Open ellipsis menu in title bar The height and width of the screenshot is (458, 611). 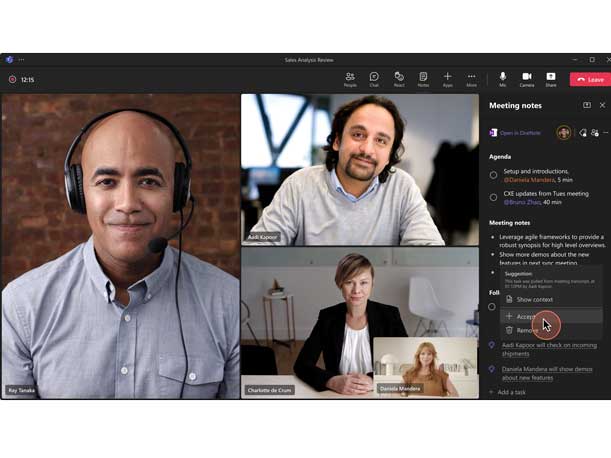coord(21,60)
